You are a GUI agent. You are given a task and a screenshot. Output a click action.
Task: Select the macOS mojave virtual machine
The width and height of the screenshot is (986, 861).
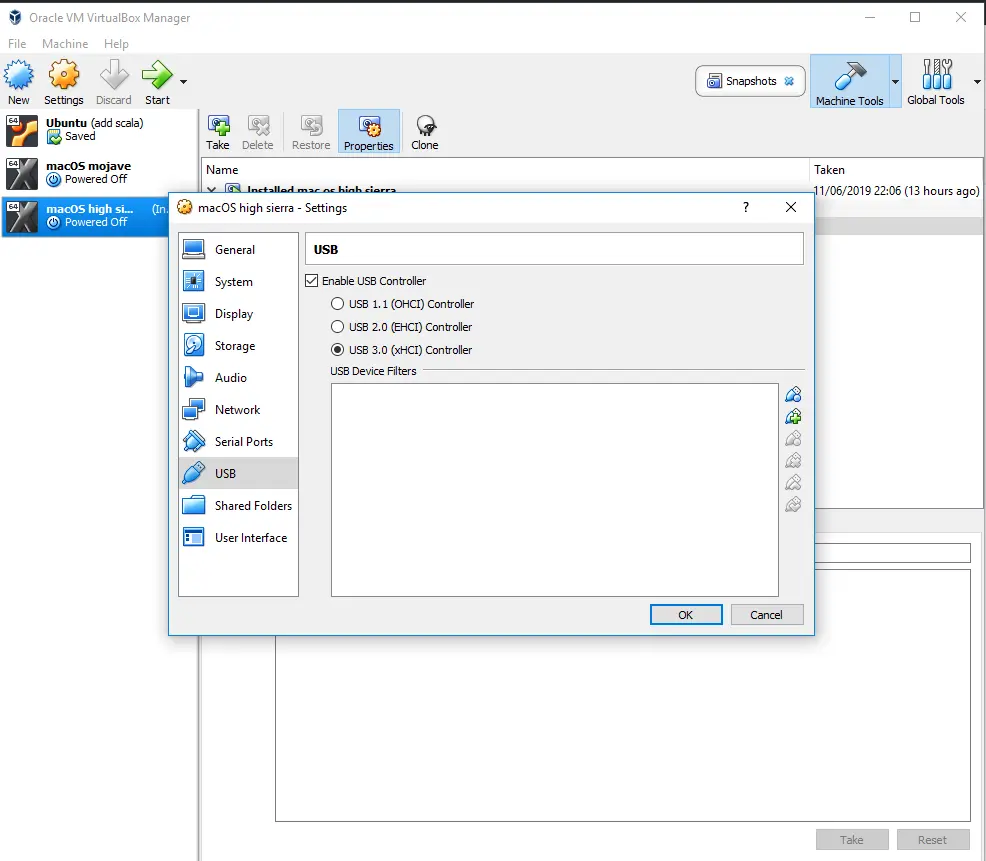(99, 173)
